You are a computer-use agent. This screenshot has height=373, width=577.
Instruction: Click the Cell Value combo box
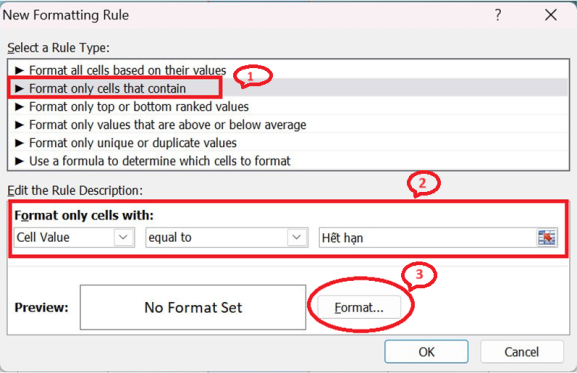[x=74, y=237]
